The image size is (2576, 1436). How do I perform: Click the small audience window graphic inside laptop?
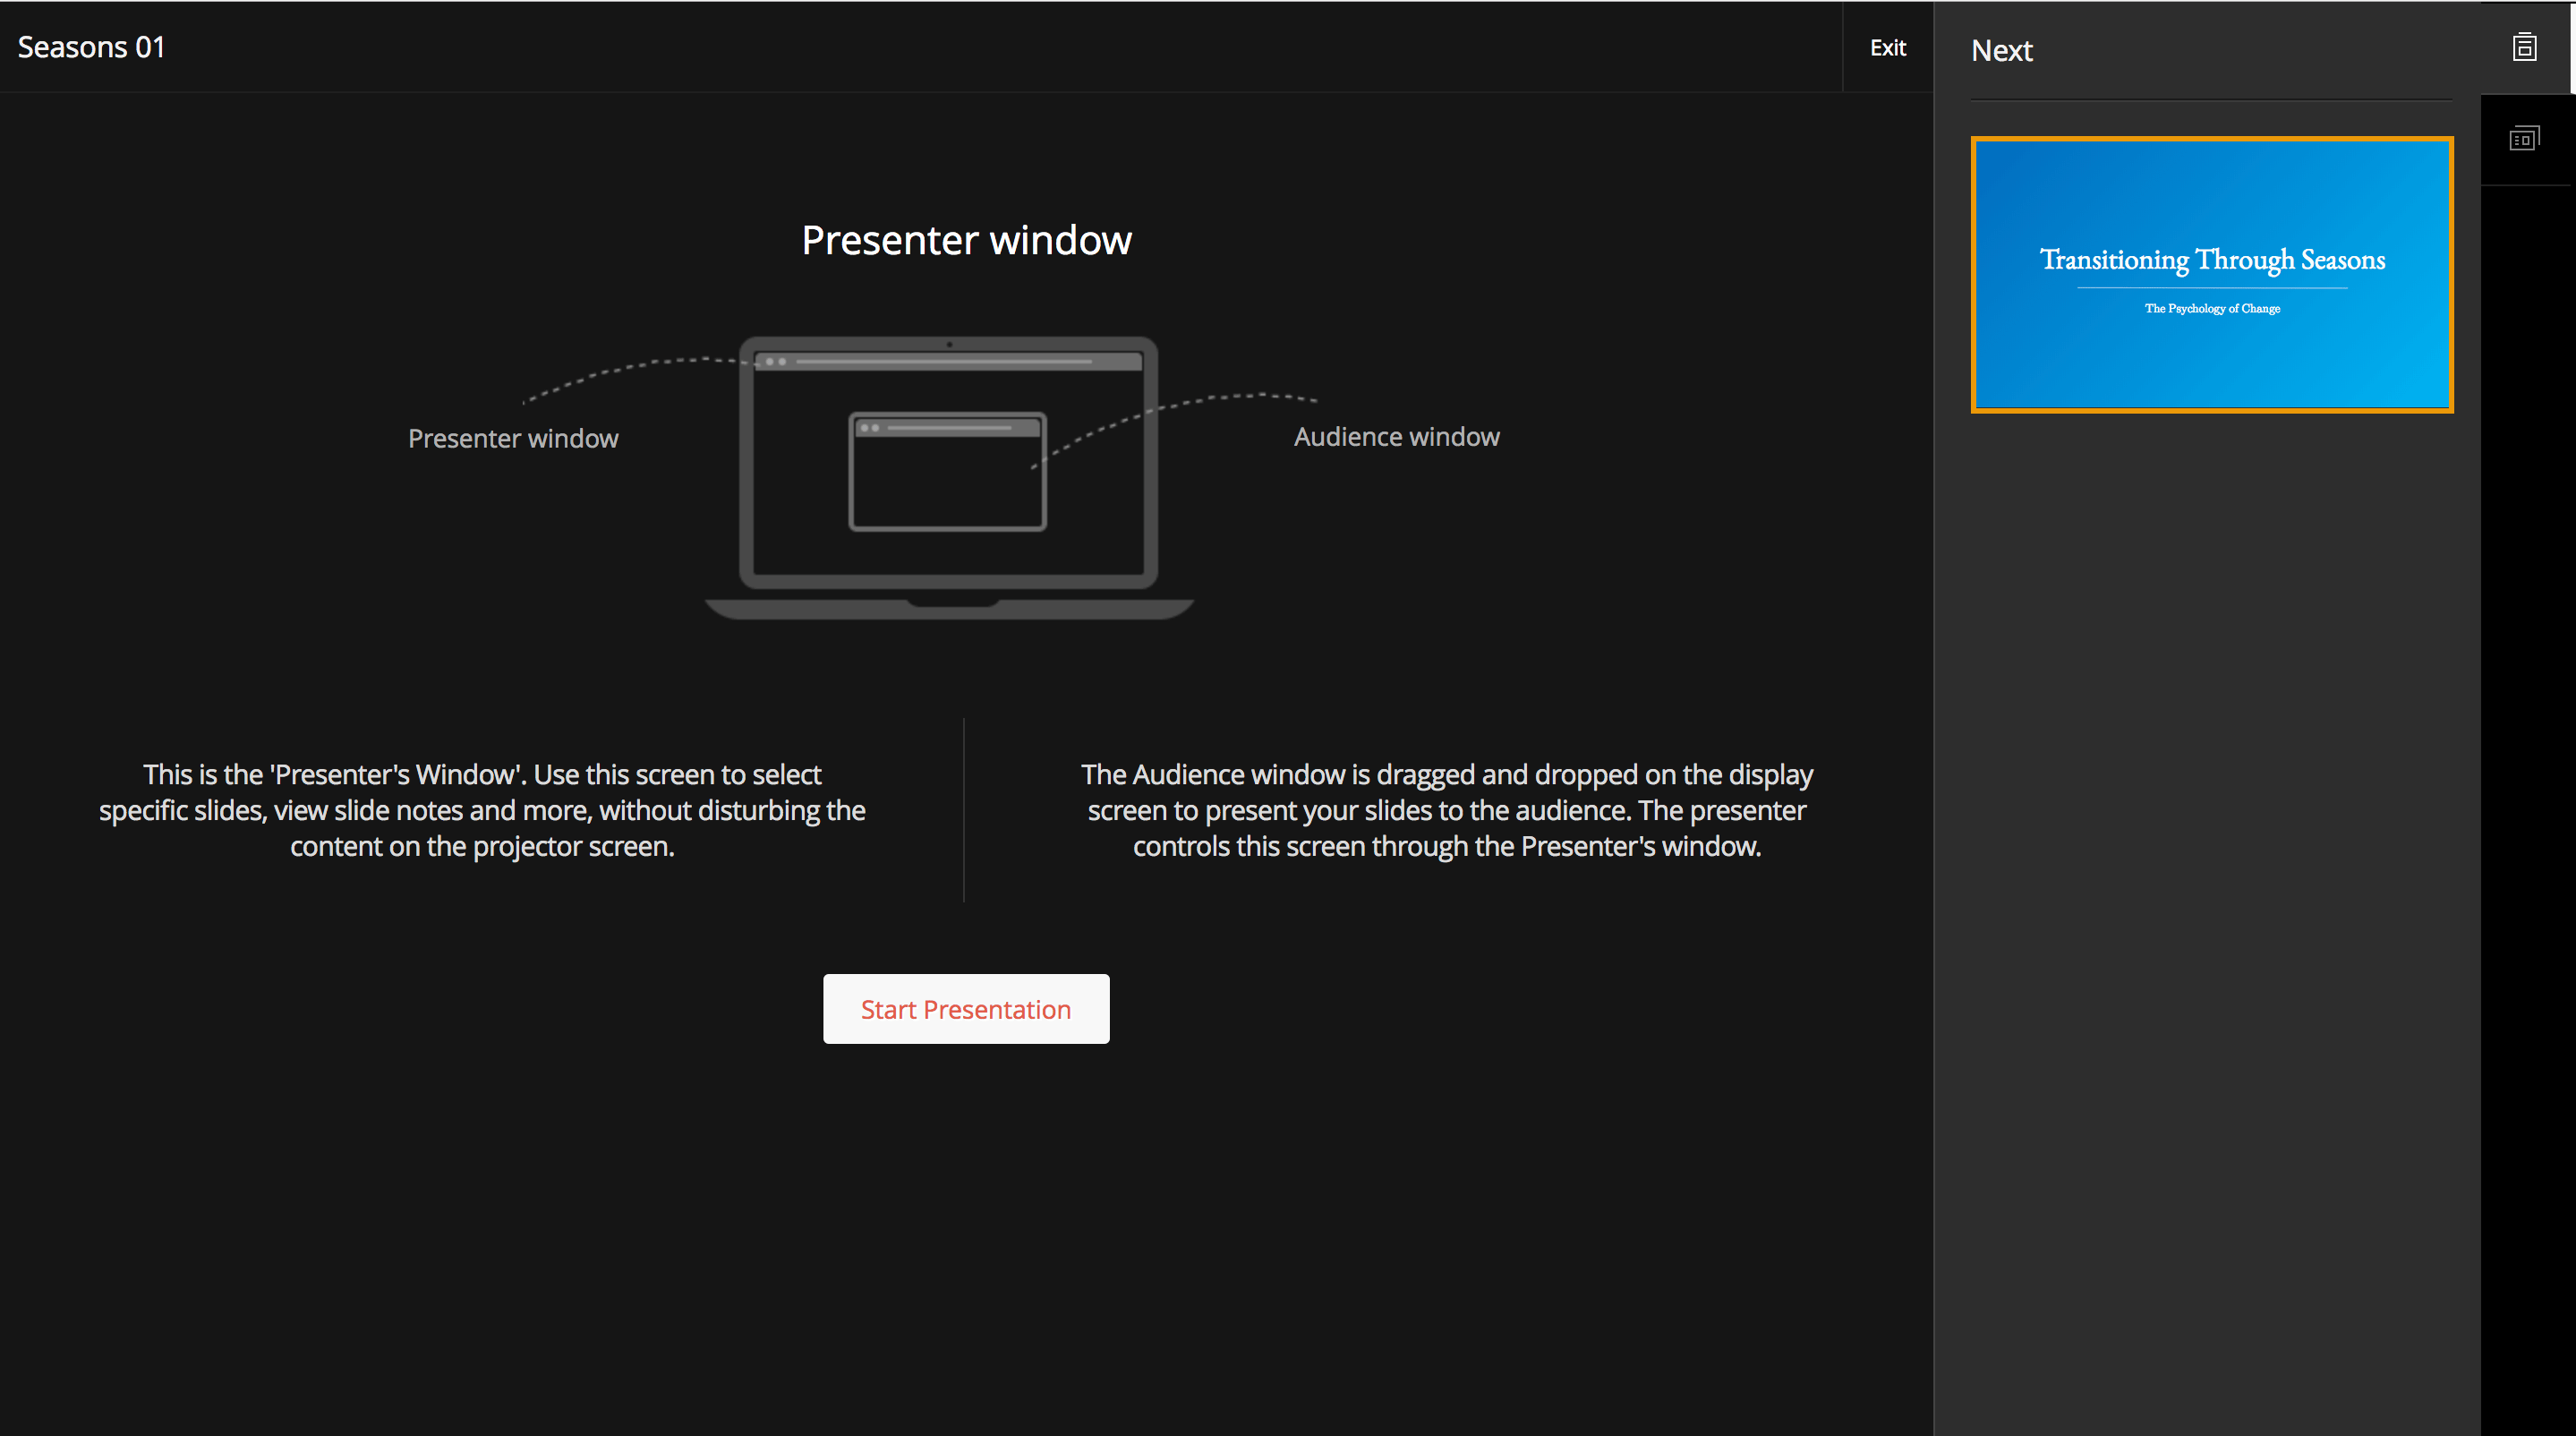pyautogui.click(x=947, y=472)
